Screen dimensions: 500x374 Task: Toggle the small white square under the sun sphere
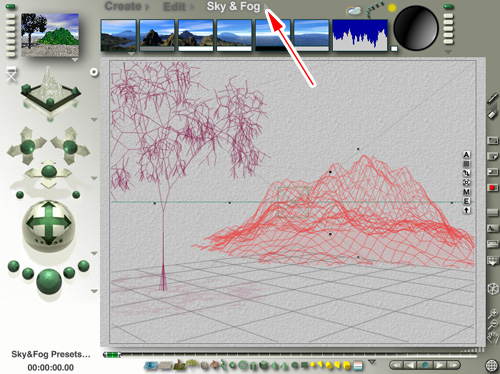point(394,49)
